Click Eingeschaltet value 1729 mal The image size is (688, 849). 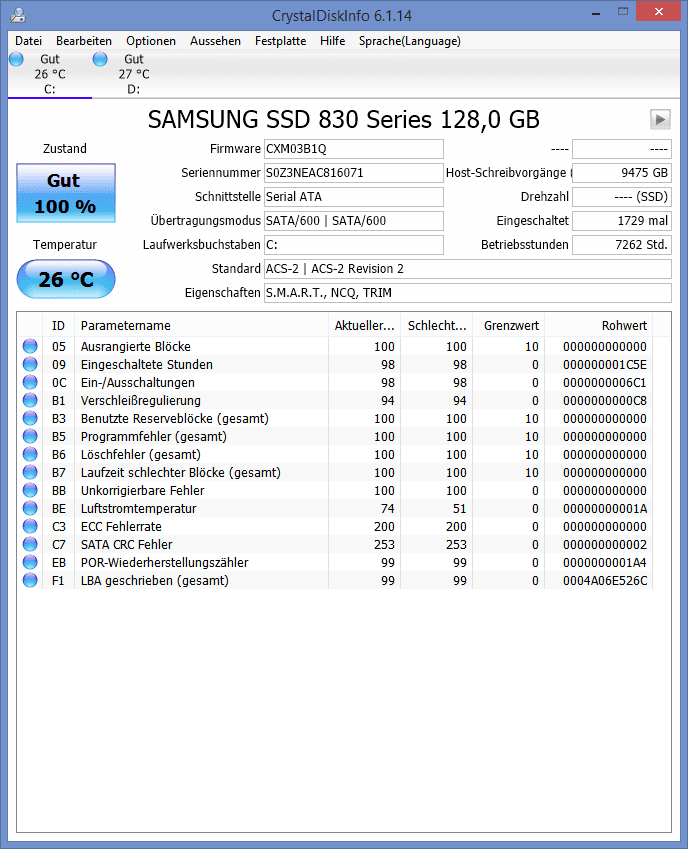coord(622,220)
